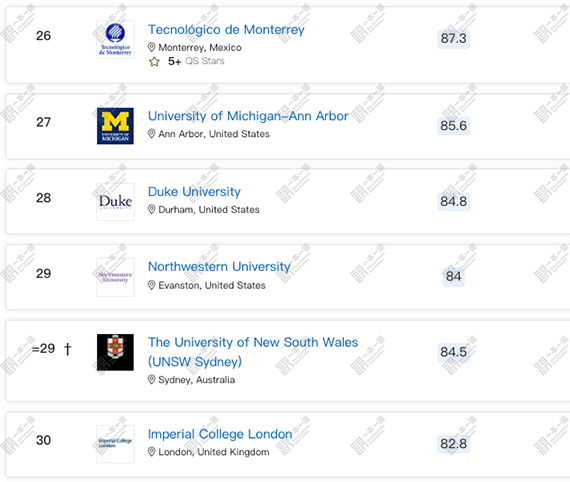Click Sydney, Australia location pin icon
This screenshot has height=482, width=570.
click(152, 379)
